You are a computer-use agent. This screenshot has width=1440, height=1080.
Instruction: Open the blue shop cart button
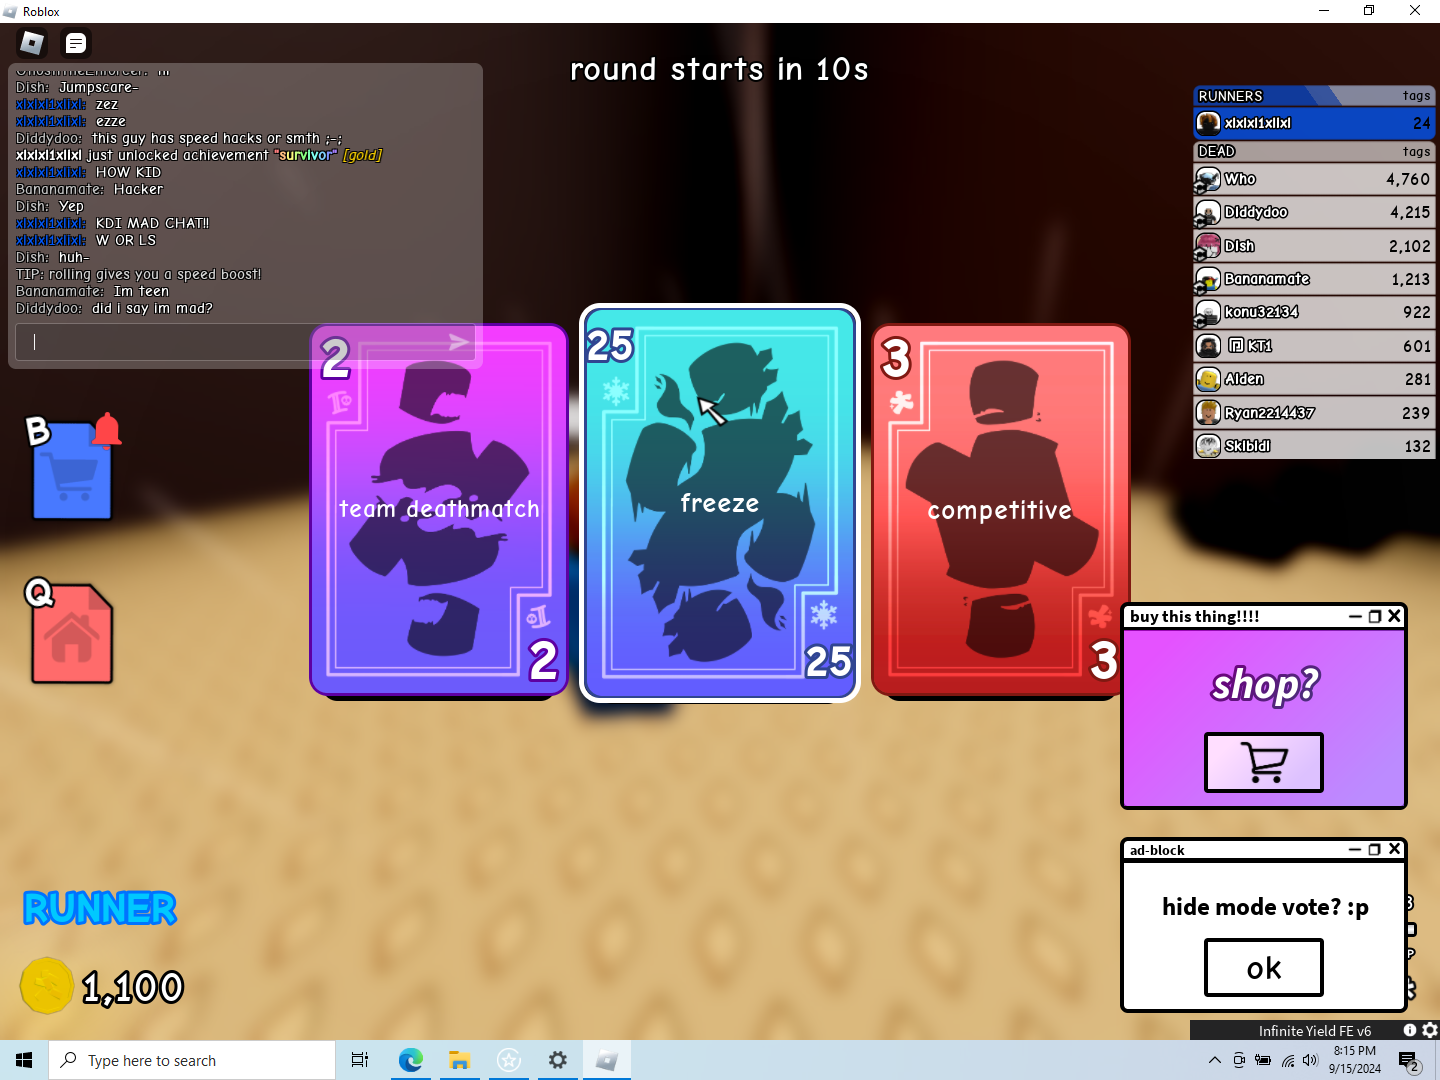[72, 471]
